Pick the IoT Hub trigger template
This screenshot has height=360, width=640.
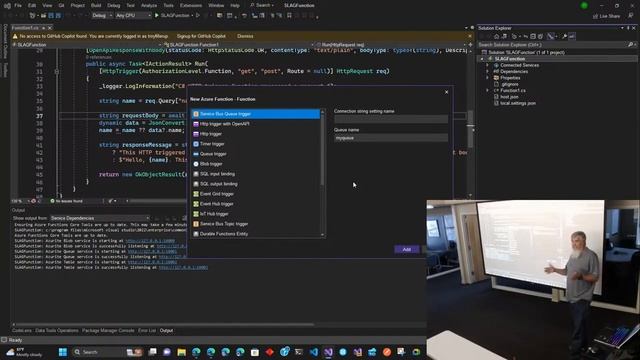tap(256, 214)
